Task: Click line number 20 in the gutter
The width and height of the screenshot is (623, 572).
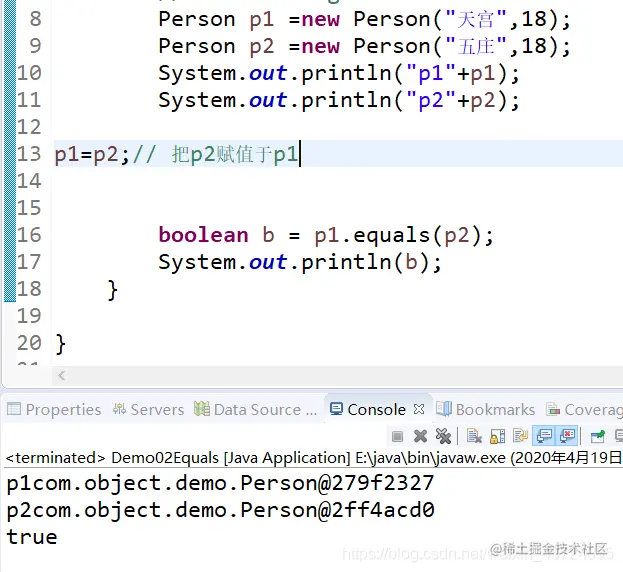Action: [29, 343]
